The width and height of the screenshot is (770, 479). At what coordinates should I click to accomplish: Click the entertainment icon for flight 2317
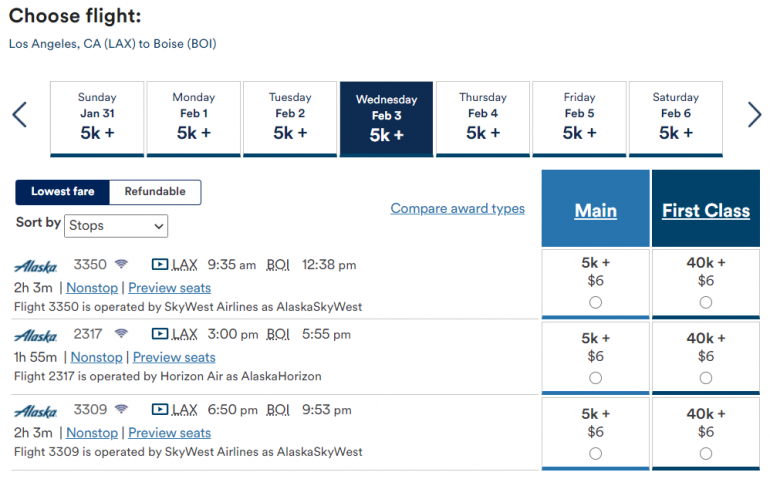159,334
